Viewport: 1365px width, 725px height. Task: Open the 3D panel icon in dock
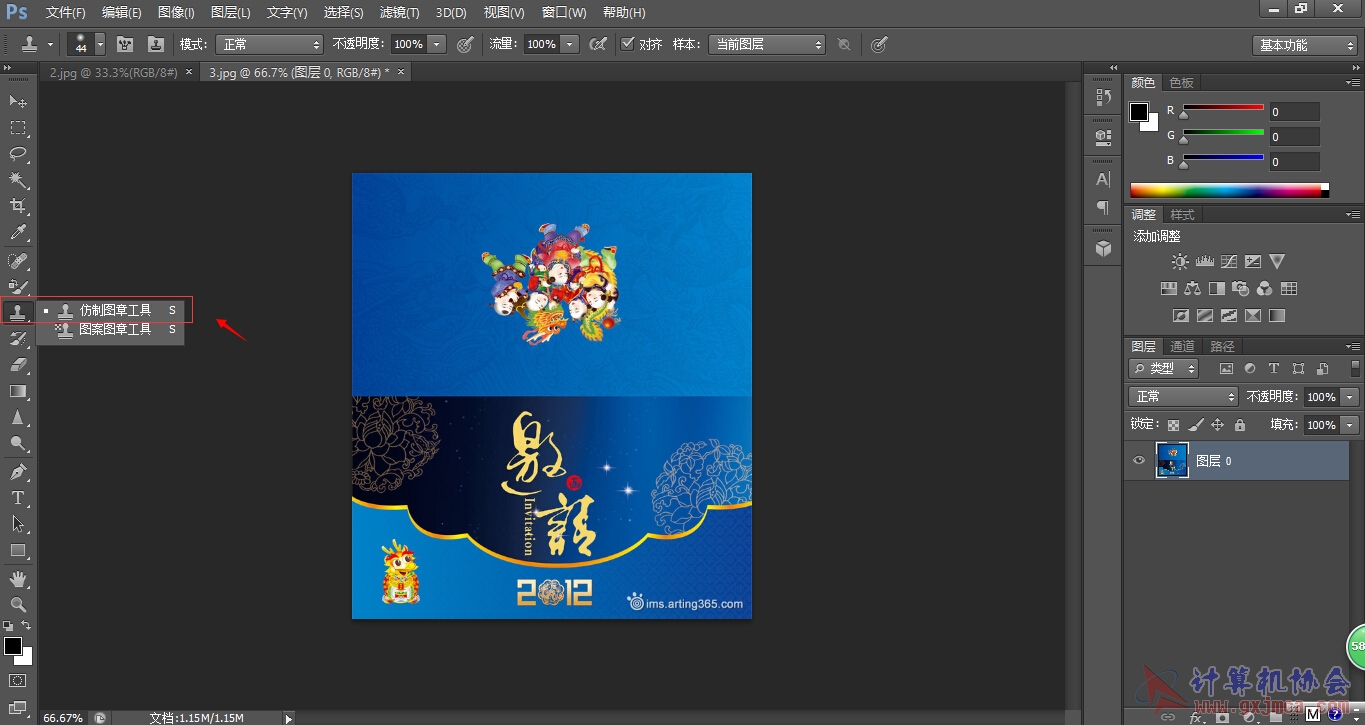pyautogui.click(x=1103, y=248)
